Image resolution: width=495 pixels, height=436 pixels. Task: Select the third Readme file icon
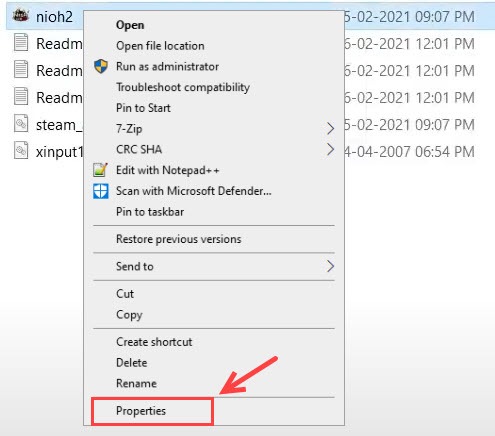21,97
